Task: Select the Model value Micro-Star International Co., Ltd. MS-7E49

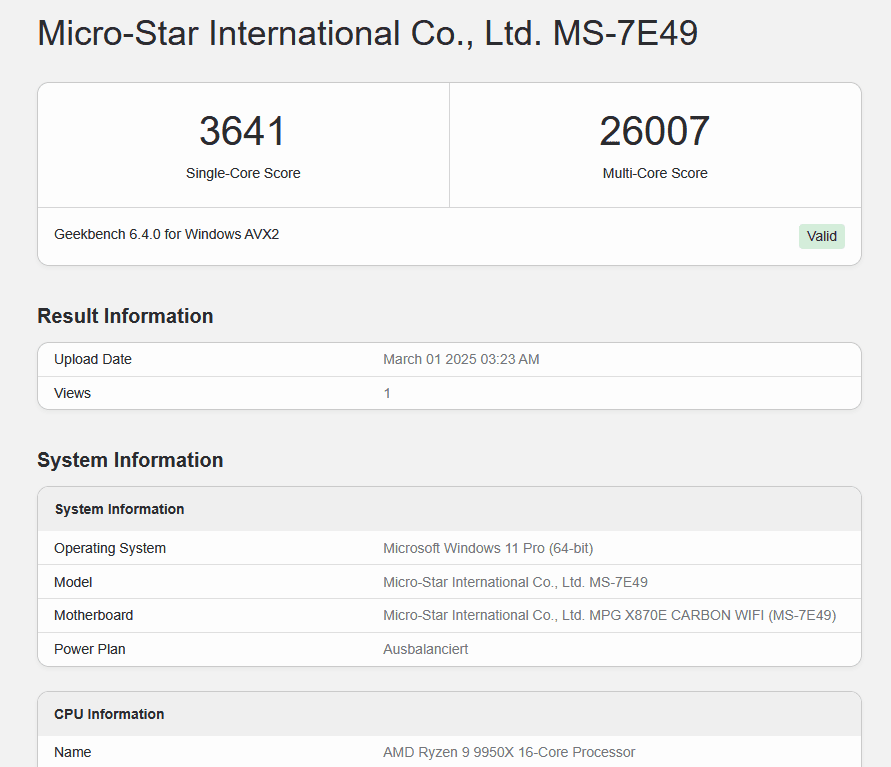Action: (515, 582)
